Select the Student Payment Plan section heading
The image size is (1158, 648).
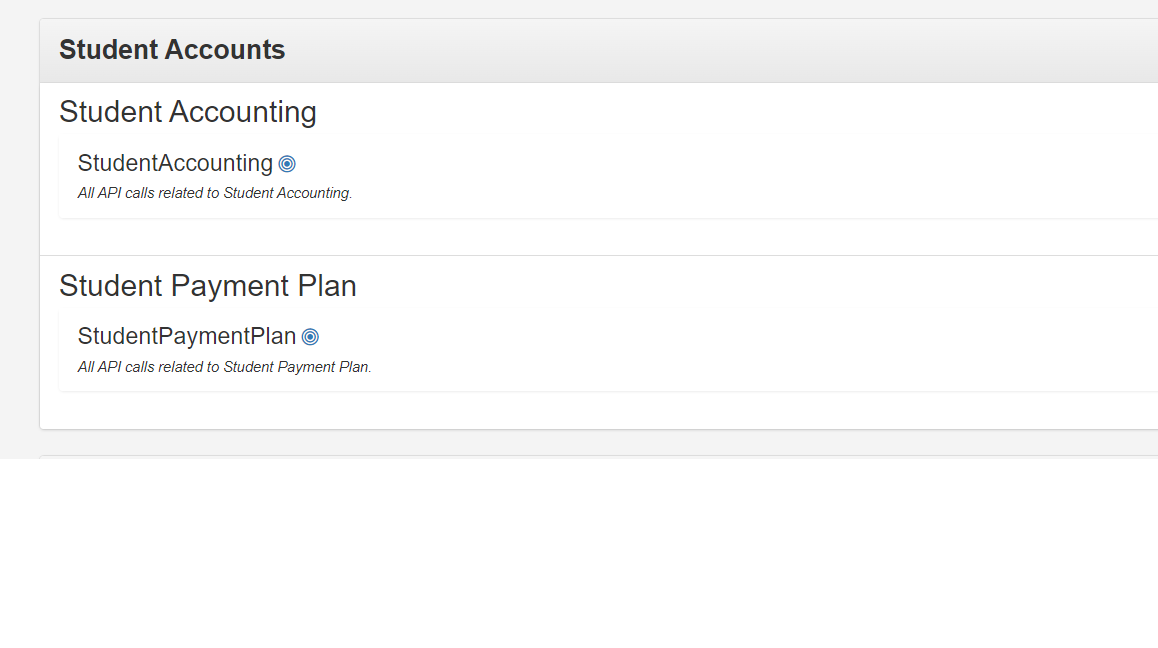pyautogui.click(x=208, y=286)
